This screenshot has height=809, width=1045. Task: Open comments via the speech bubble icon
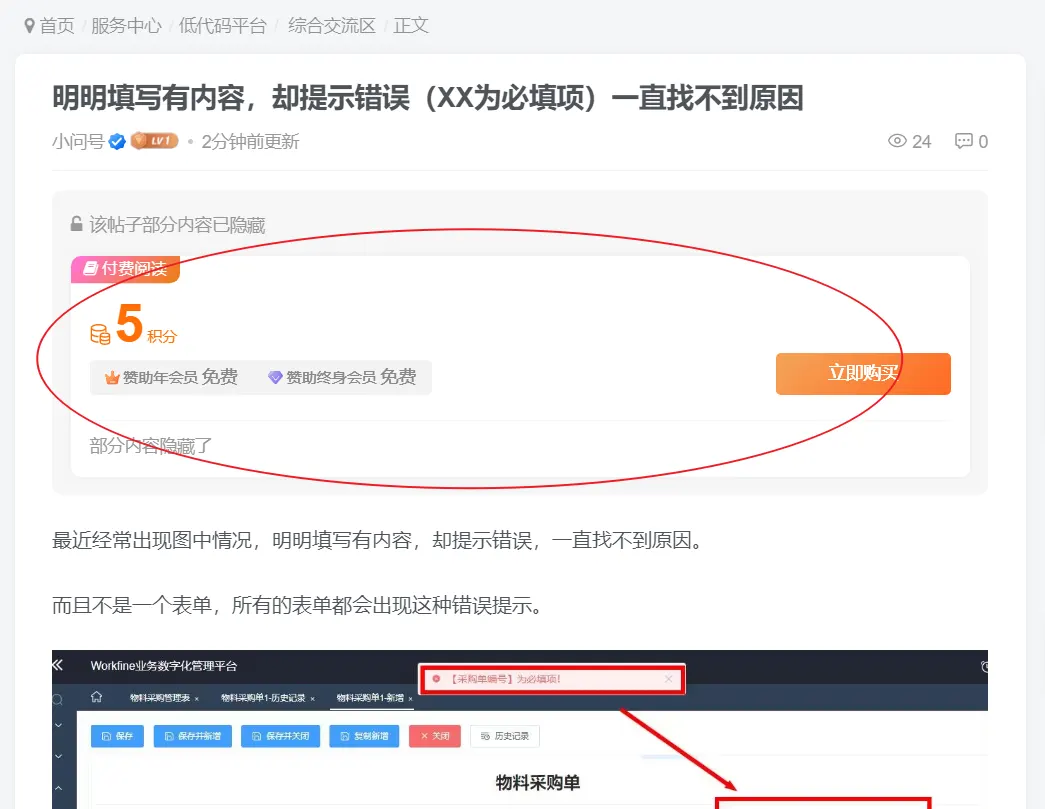pos(964,141)
